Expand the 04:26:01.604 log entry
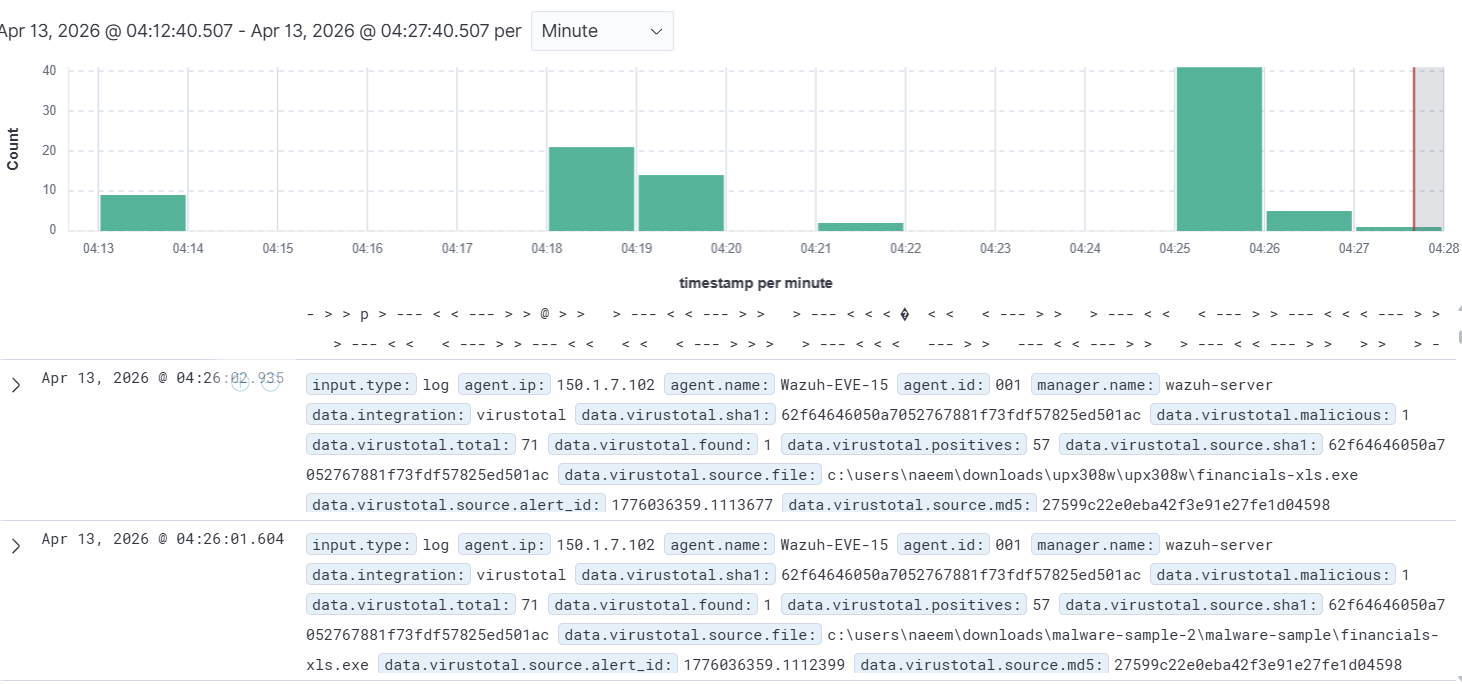 tap(15, 546)
